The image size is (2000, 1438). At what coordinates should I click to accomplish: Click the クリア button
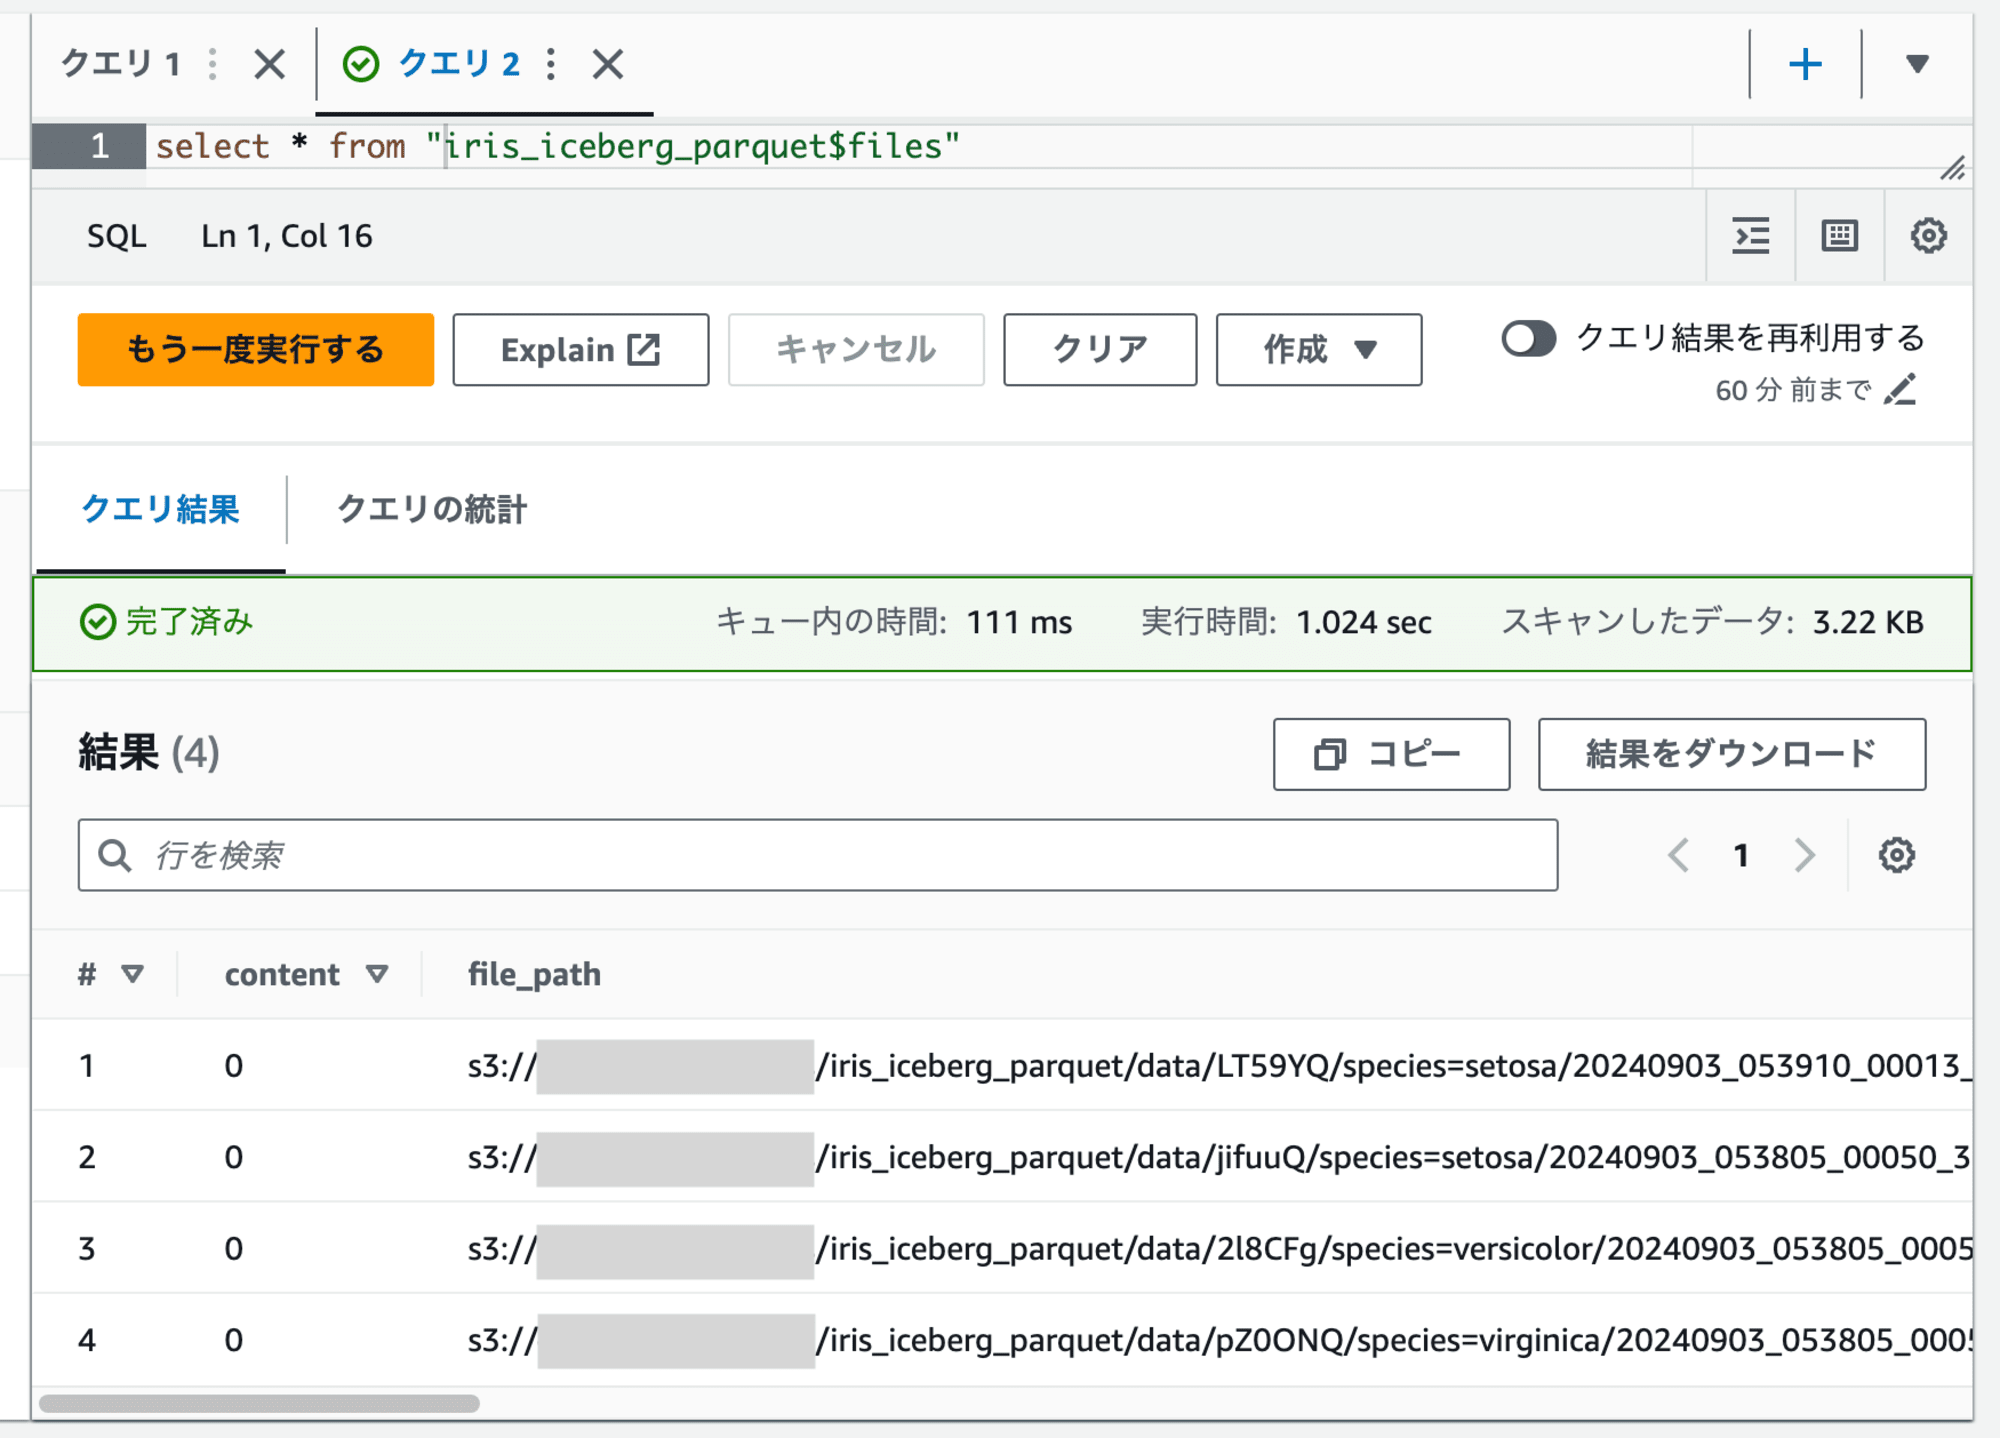tap(1100, 350)
